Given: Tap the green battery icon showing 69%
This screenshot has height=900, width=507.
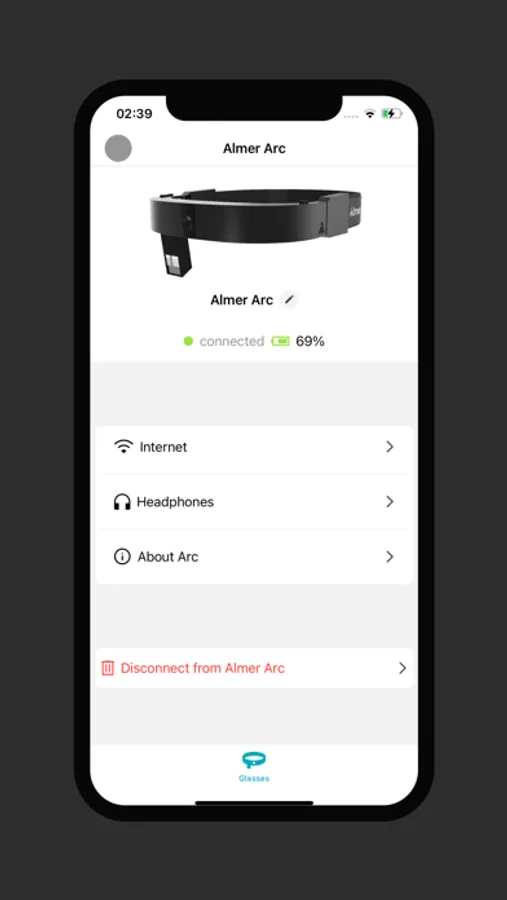Looking at the screenshot, I should (x=280, y=342).
